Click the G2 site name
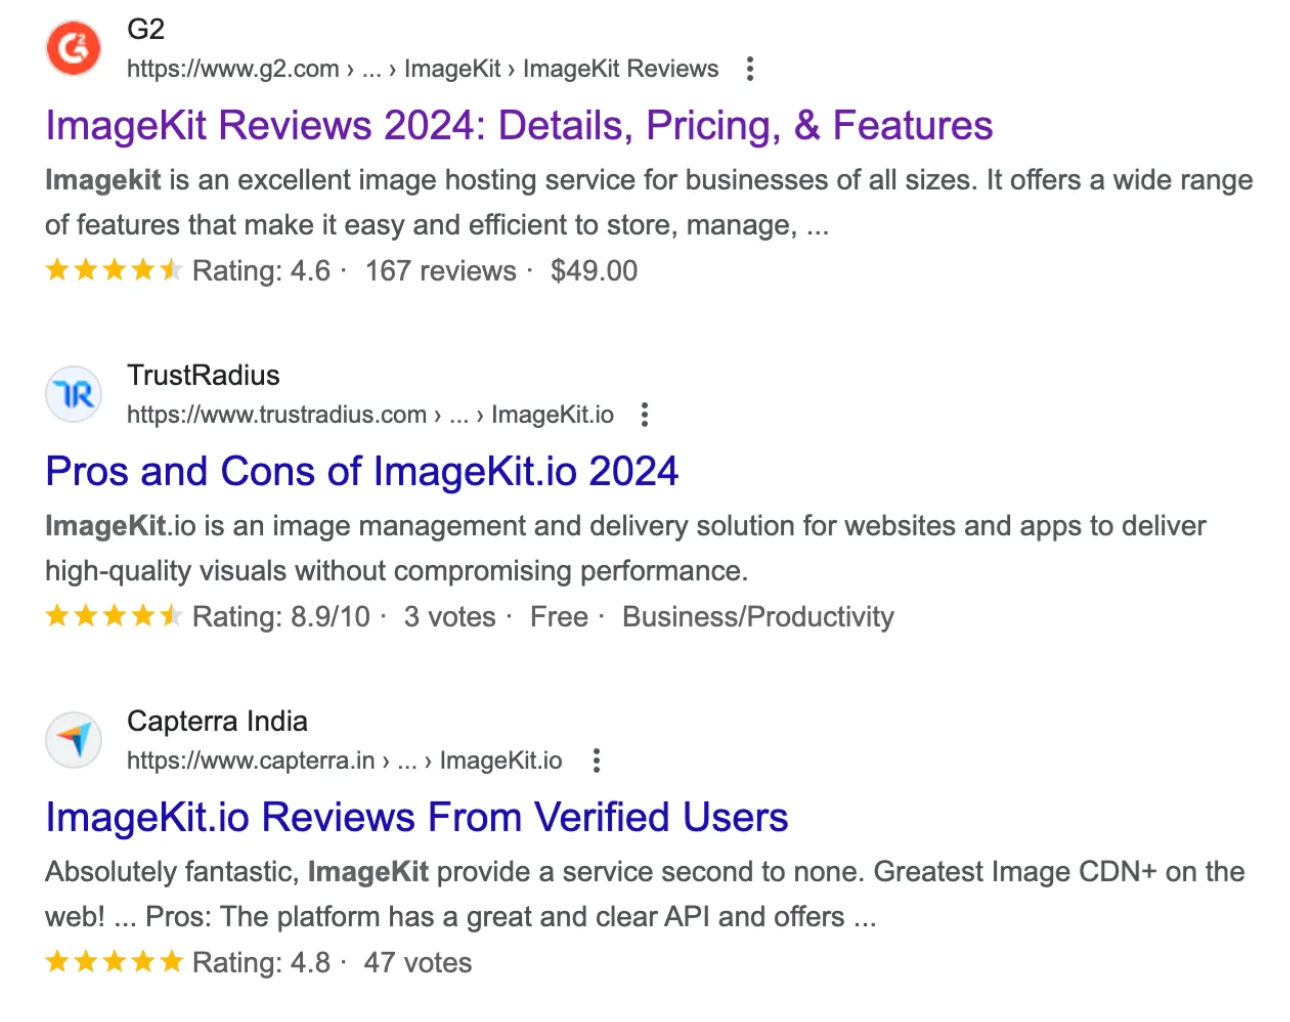The image size is (1290, 1022). pos(146,29)
